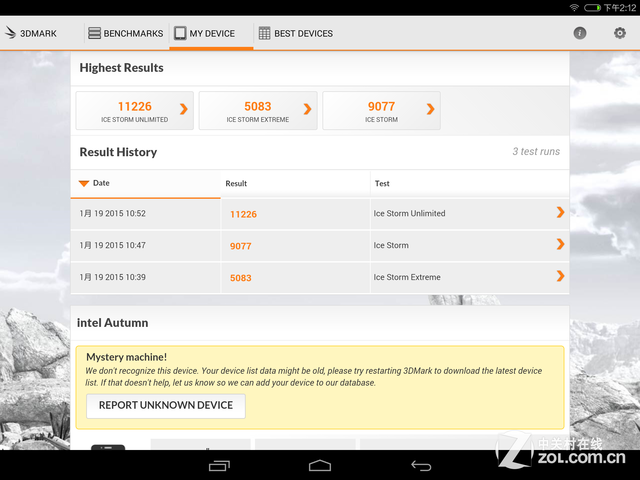This screenshot has width=640, height=480.
Task: Tap Android recent apps button
Action: point(219,465)
